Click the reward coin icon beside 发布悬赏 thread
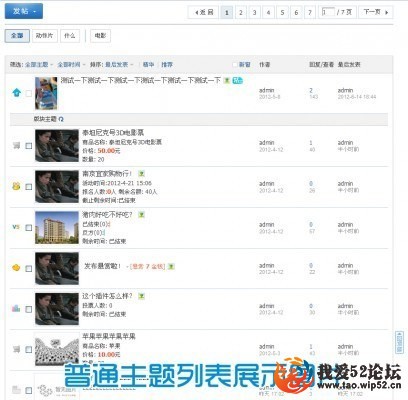408x400 pixels. [16, 268]
